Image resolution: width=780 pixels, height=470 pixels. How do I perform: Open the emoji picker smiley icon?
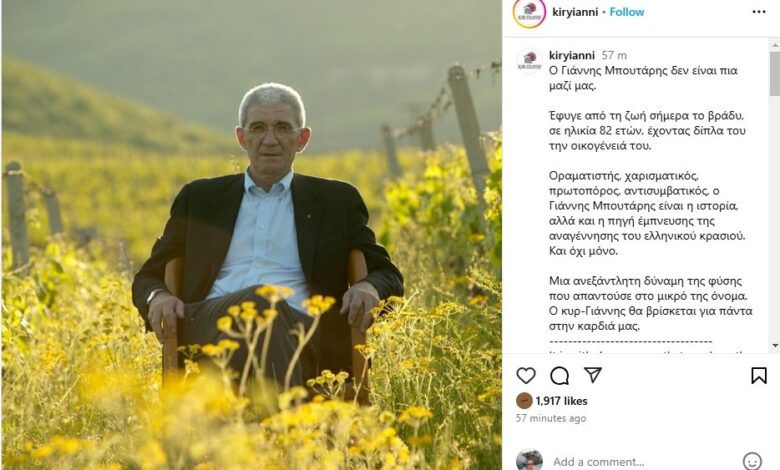pos(752,462)
